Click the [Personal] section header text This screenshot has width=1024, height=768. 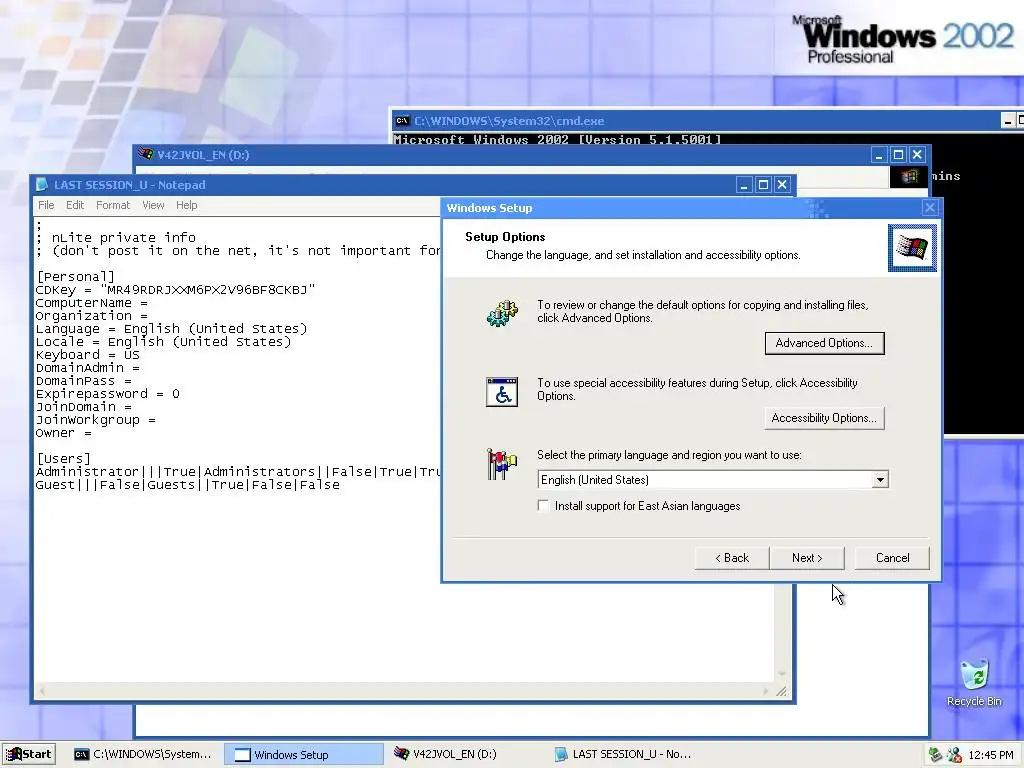coord(75,276)
